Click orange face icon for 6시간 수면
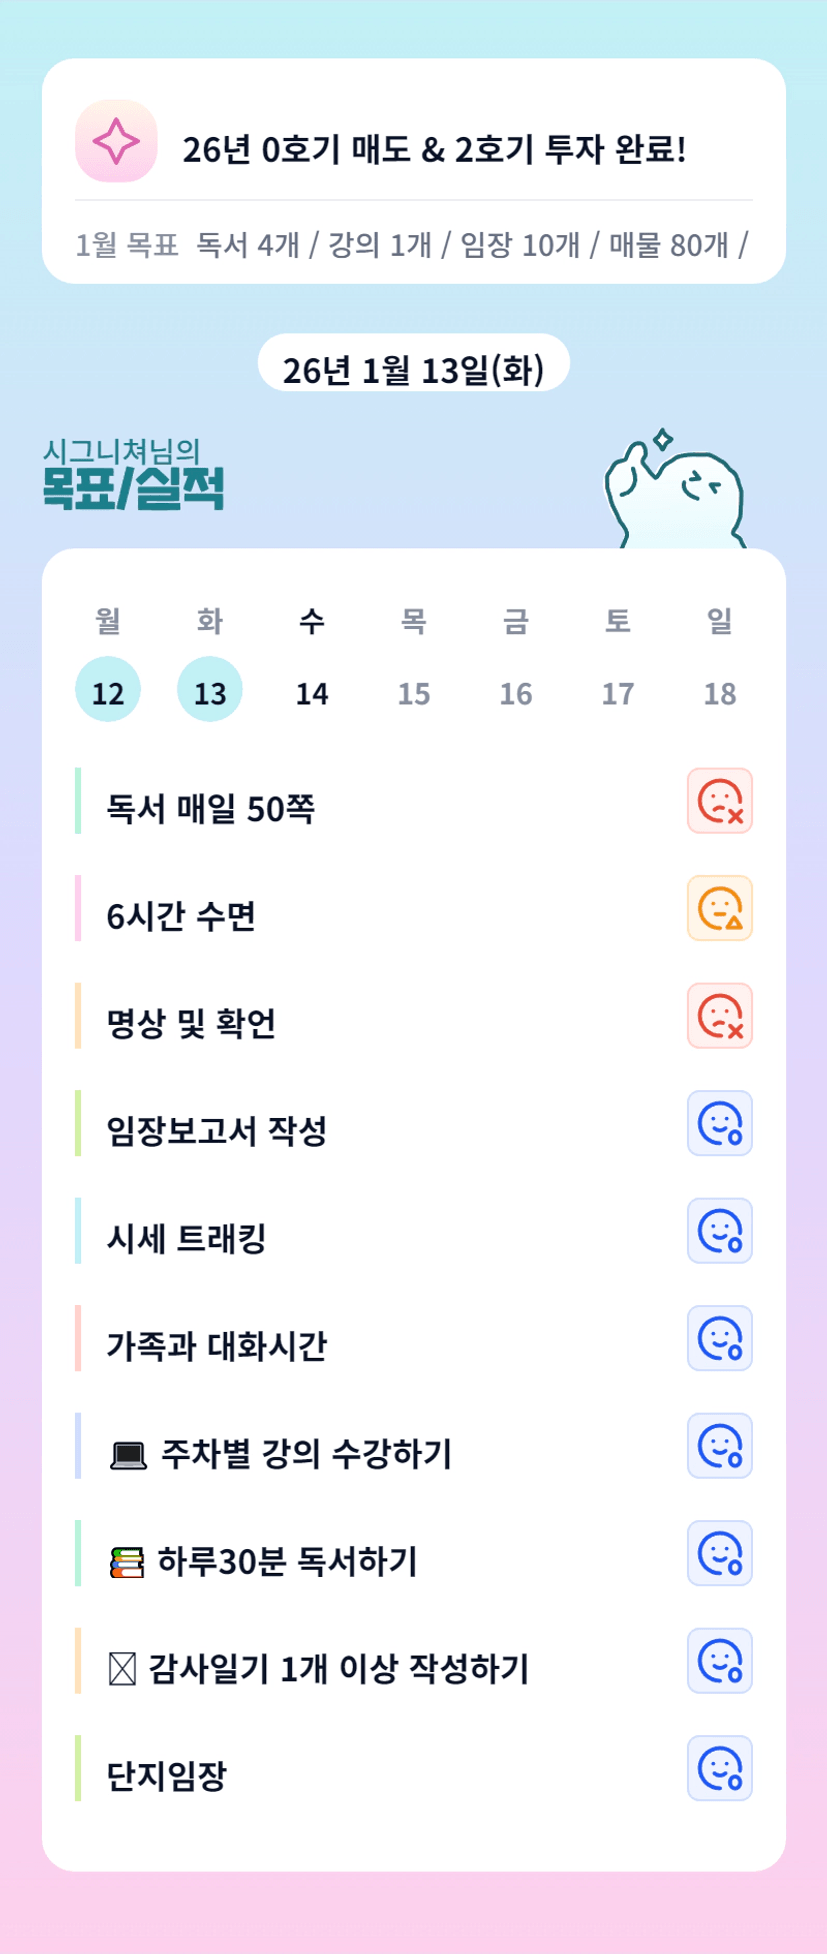 [x=719, y=908]
